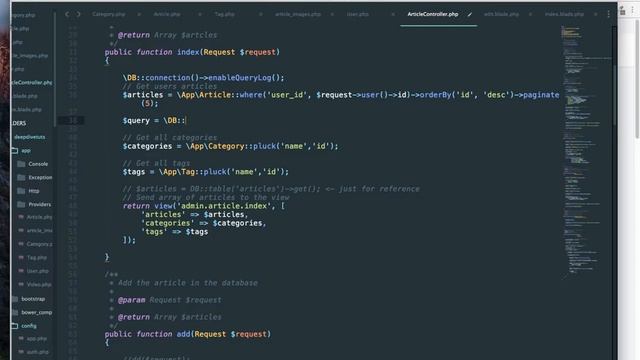This screenshot has width=640, height=360.
Task: Close the User.php tab
Action: point(393,14)
